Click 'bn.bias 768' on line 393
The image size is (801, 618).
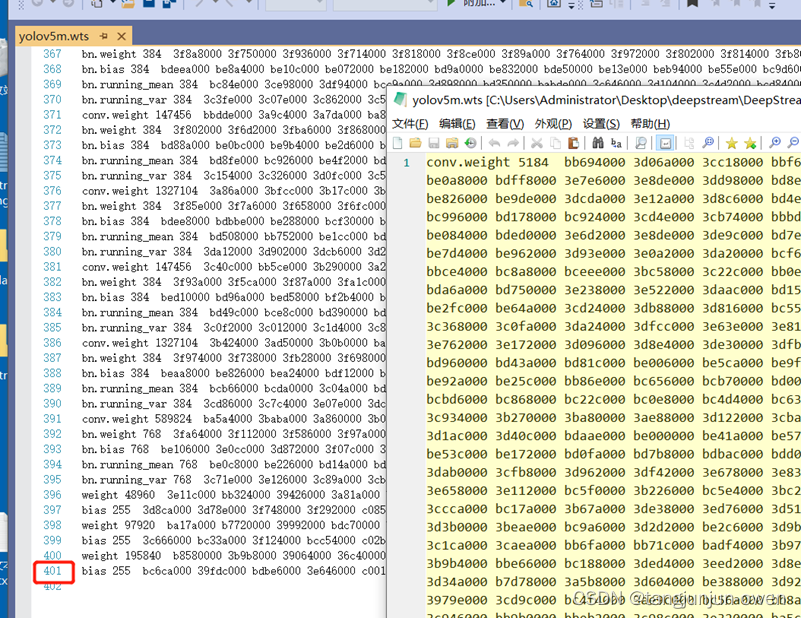pos(115,449)
